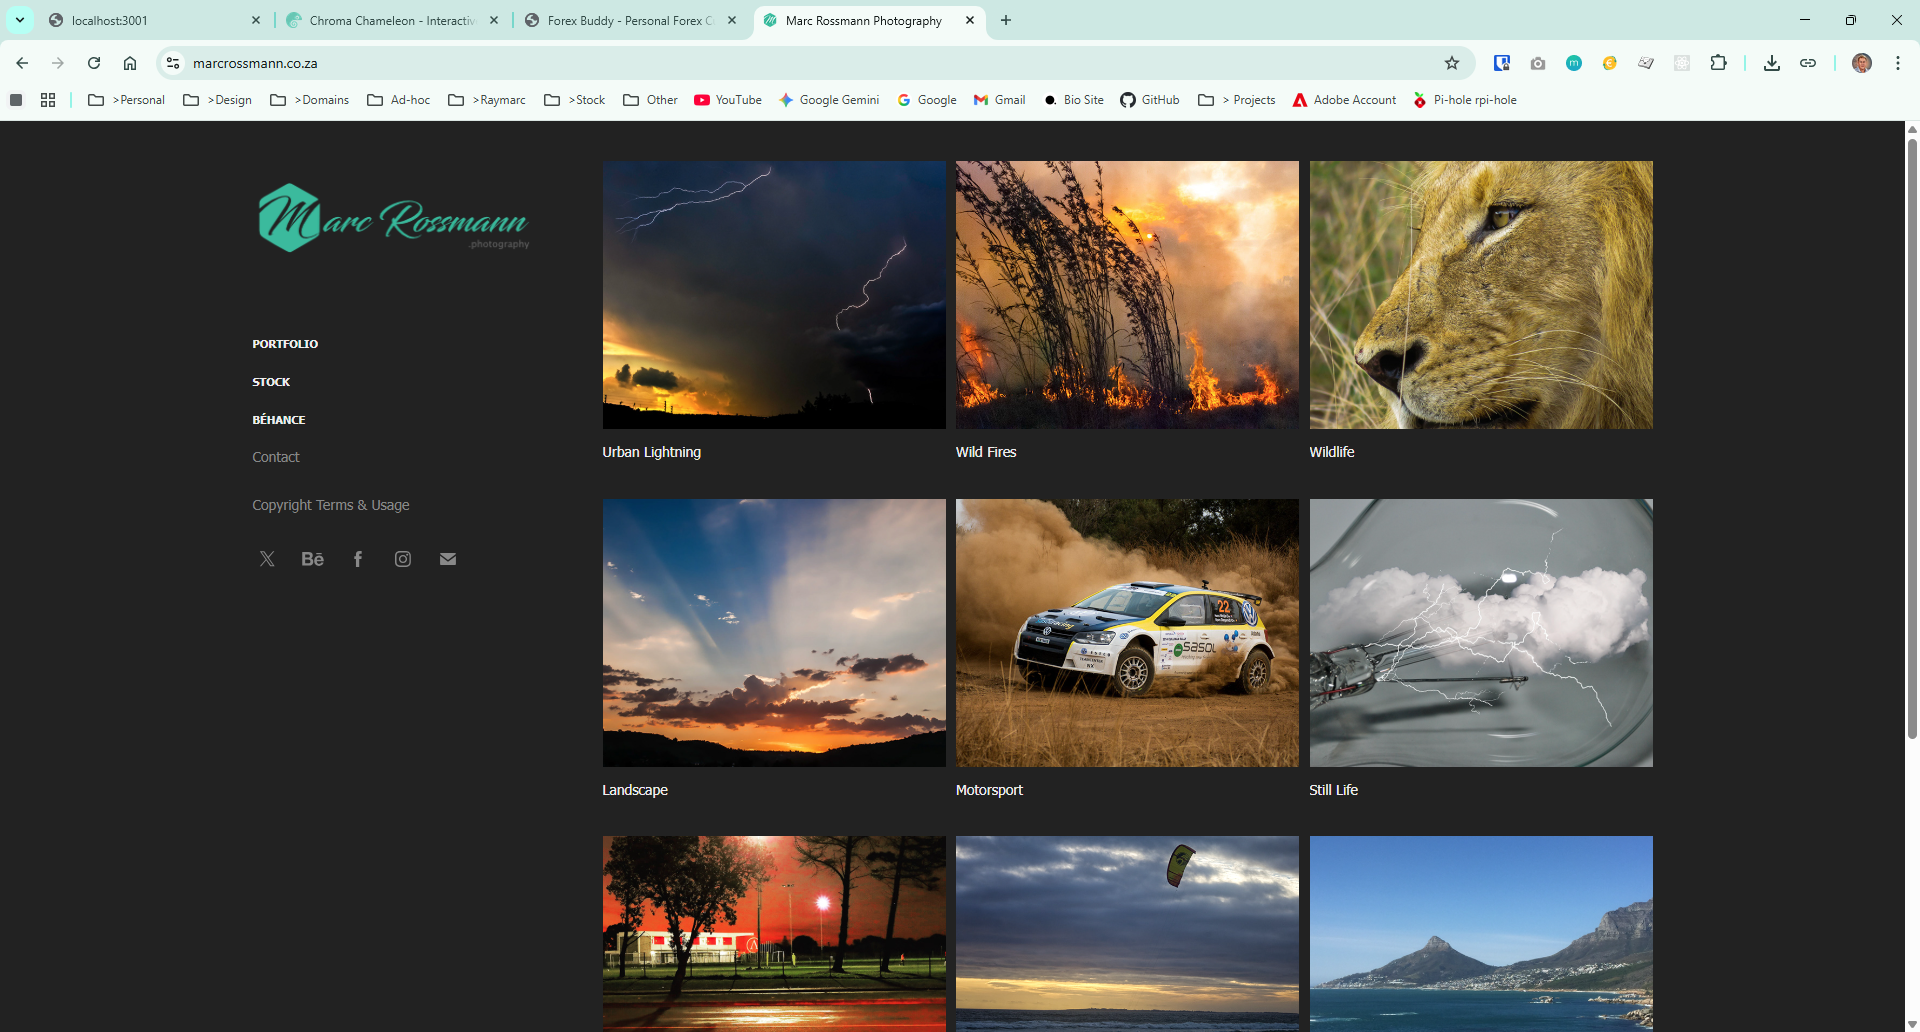1920x1032 pixels.
Task: Open the PORTFOLIO navigation link
Action: click(285, 344)
